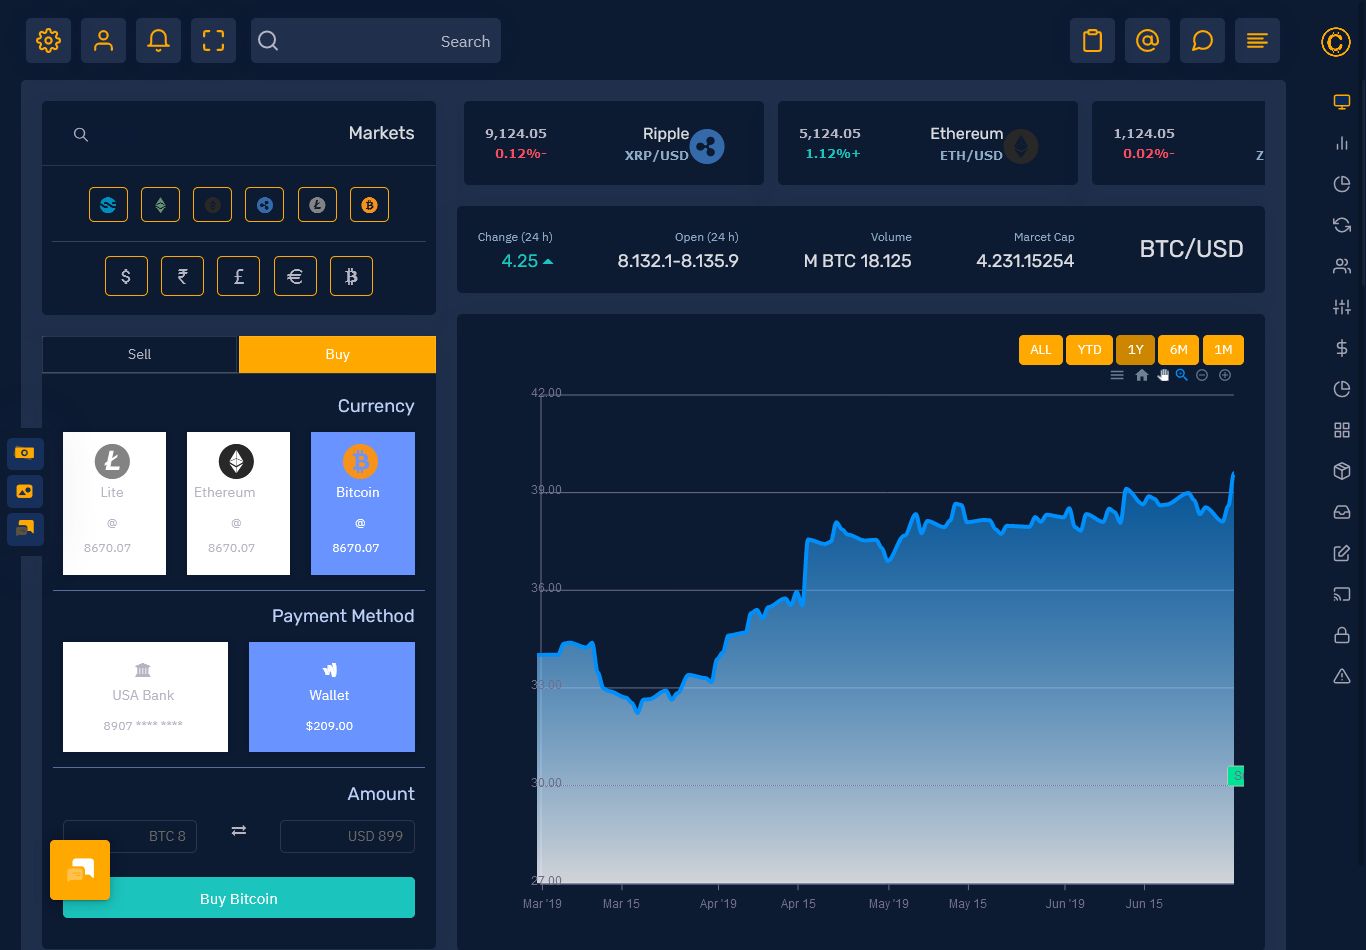Open the refresh arrows icon in sidebar
The height and width of the screenshot is (950, 1366).
(1342, 225)
